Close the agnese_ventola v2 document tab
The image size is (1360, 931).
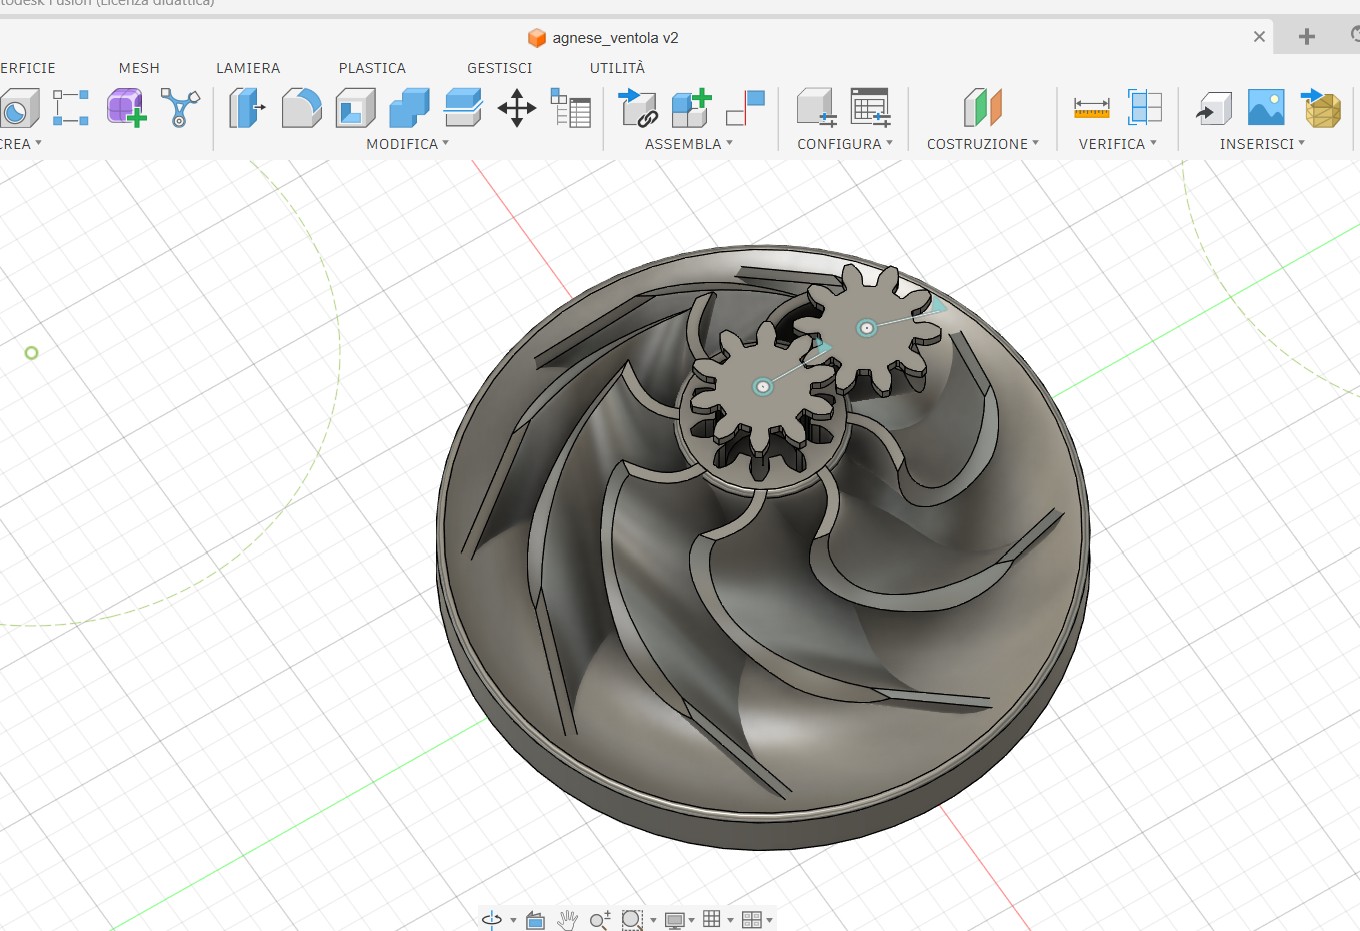point(1259,37)
